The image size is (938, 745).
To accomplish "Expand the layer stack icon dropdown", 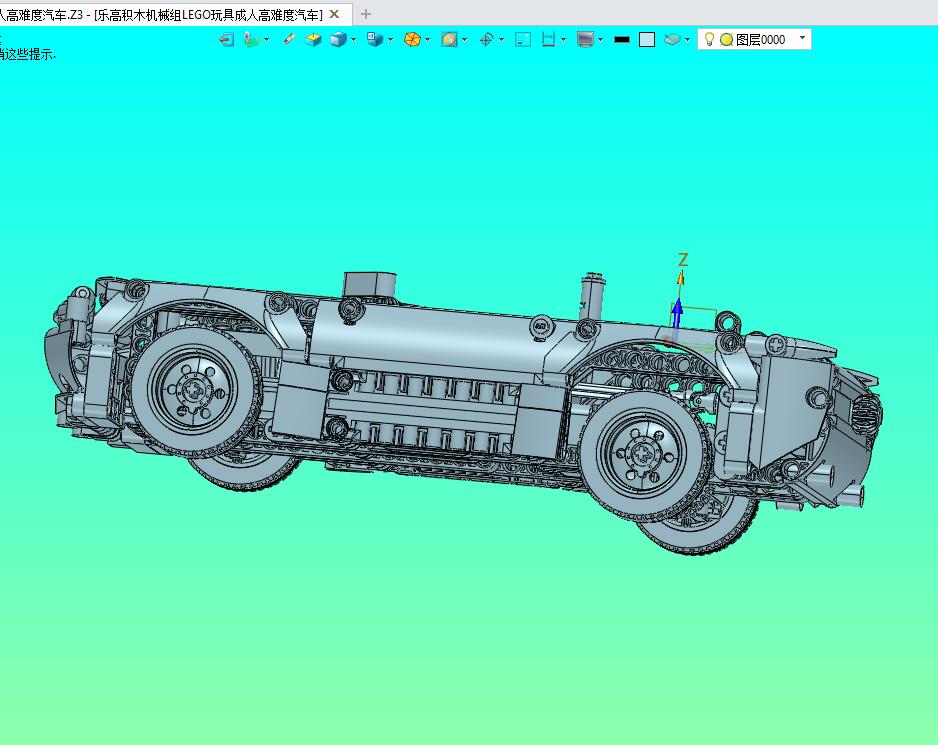I will tap(687, 39).
